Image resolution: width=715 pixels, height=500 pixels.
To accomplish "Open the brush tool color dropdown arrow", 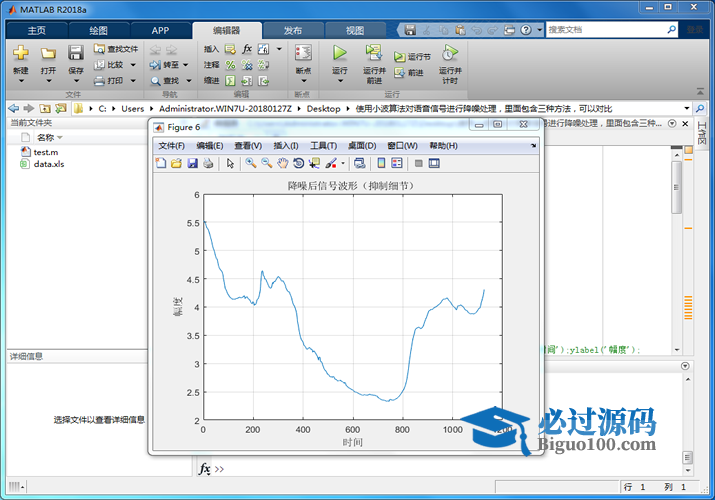I will click(x=343, y=163).
